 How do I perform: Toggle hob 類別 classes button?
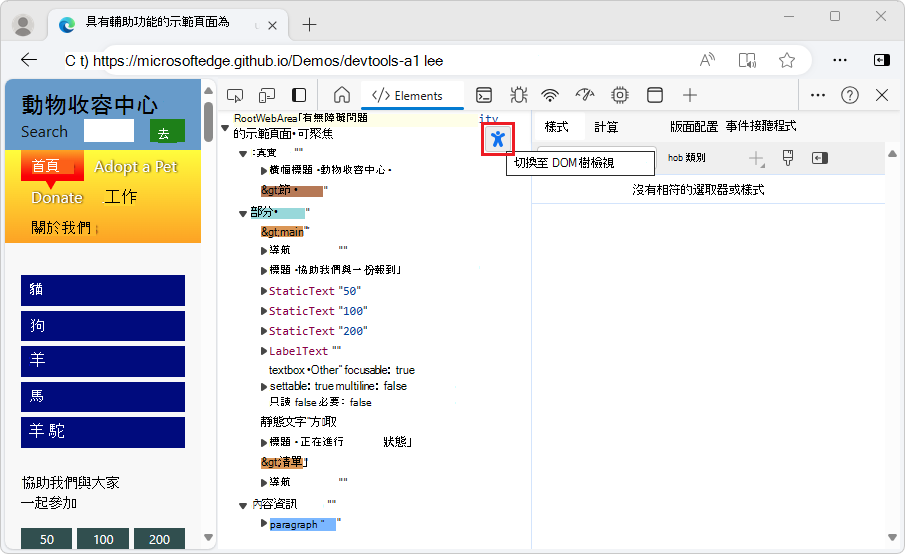(x=687, y=158)
